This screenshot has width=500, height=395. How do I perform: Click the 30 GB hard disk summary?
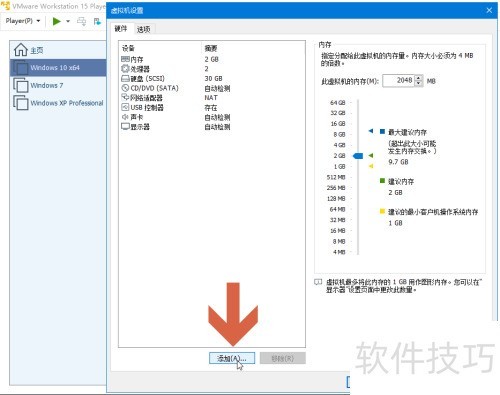pos(213,79)
